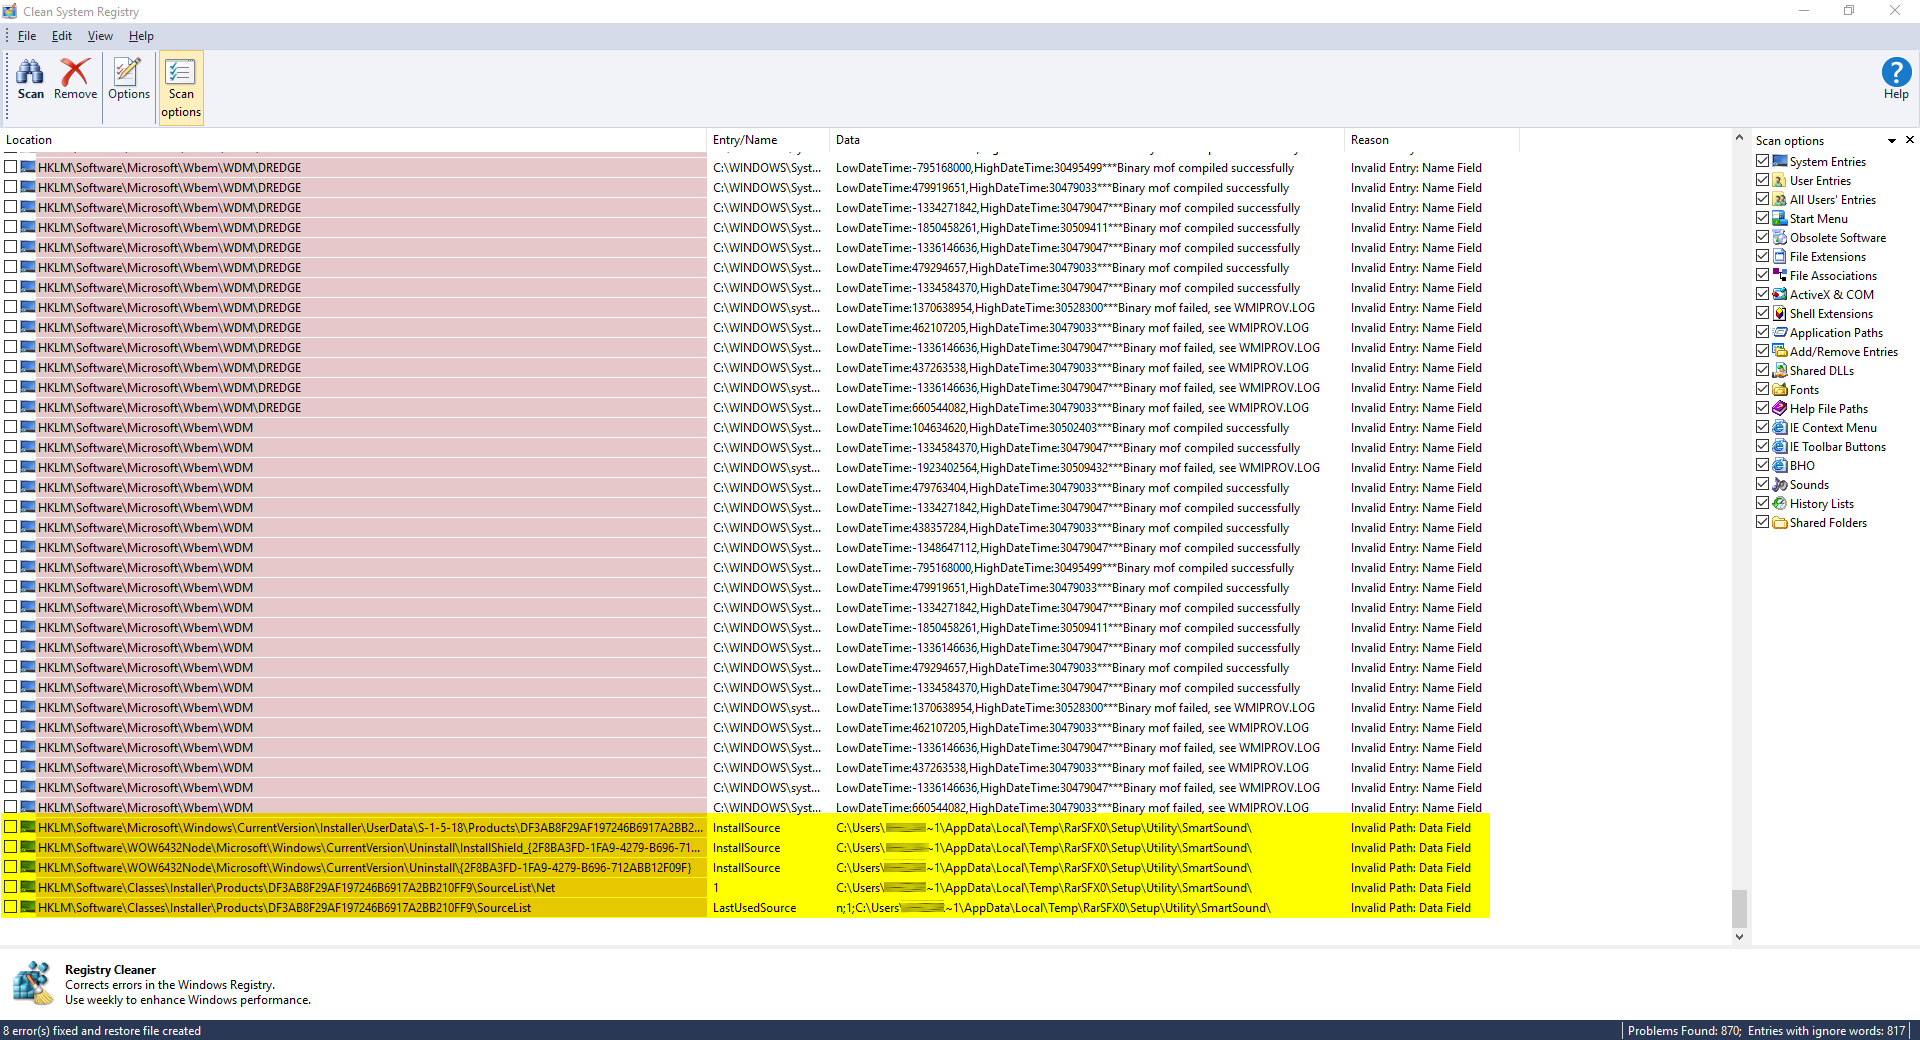
Task: Click the History Lists icon
Action: click(x=1779, y=503)
